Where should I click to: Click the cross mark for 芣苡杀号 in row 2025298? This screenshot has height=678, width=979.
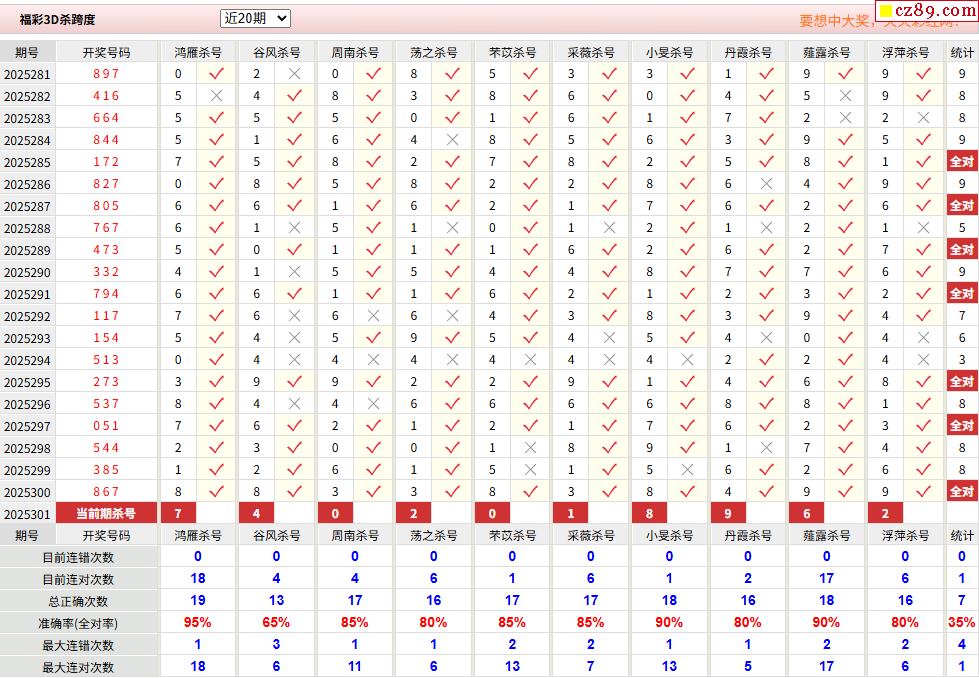coord(531,448)
